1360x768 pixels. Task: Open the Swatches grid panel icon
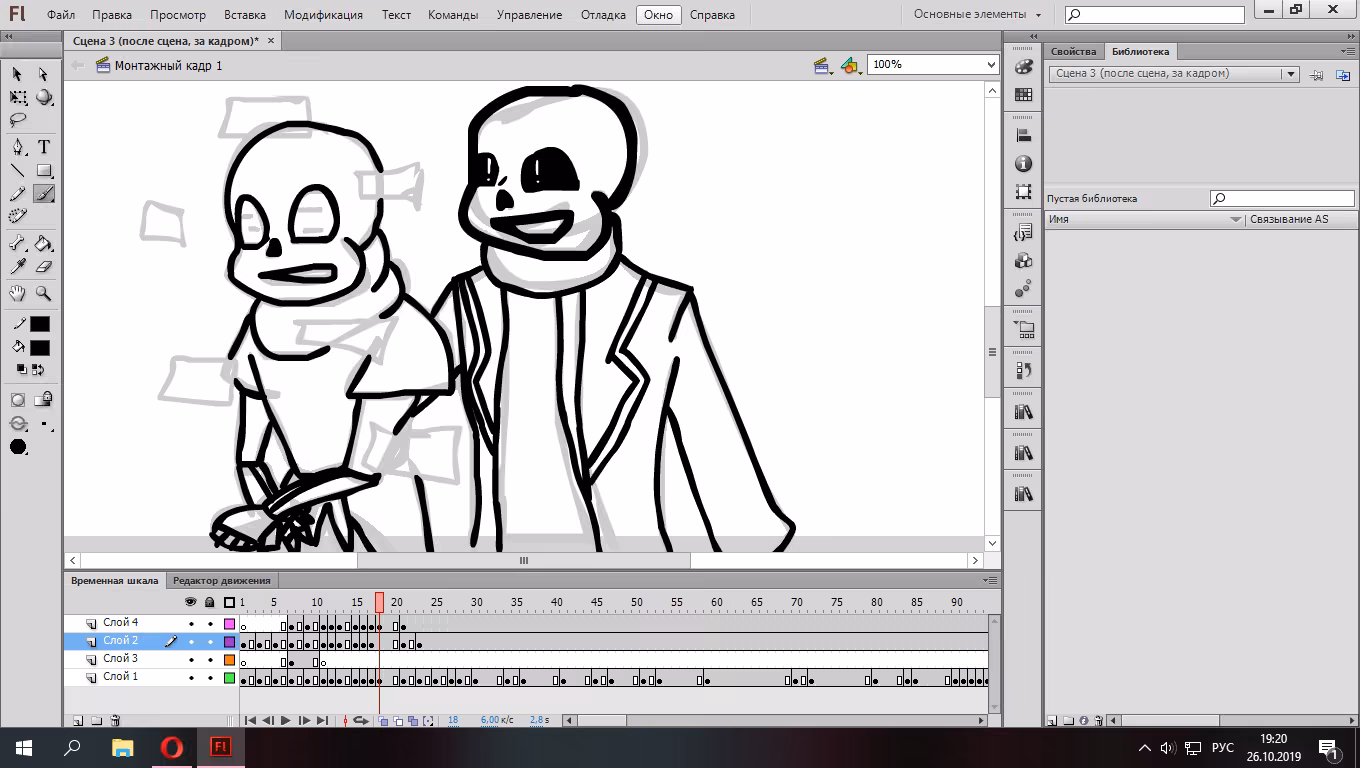coord(1023,94)
